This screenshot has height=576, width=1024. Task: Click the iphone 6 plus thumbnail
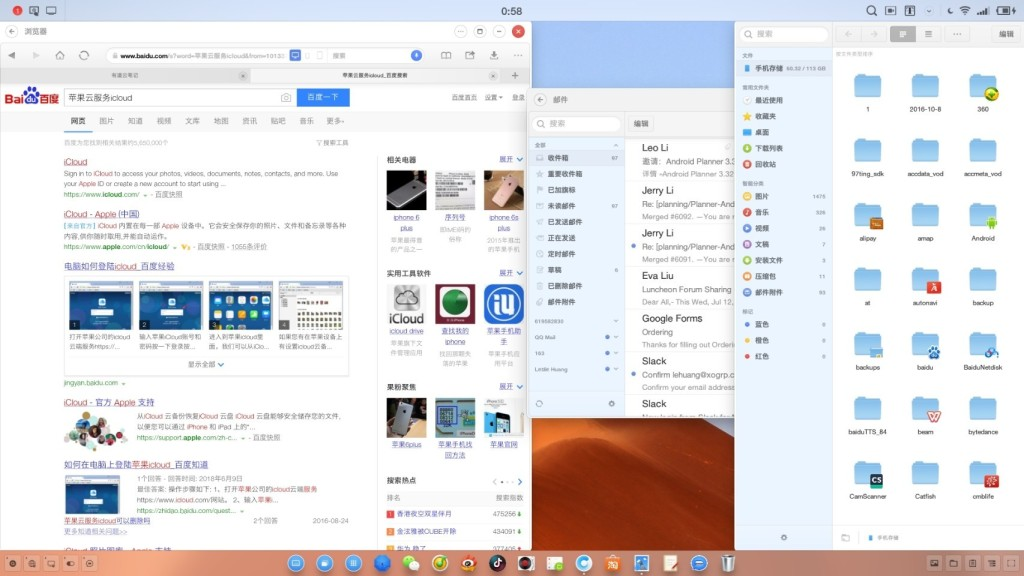[406, 190]
